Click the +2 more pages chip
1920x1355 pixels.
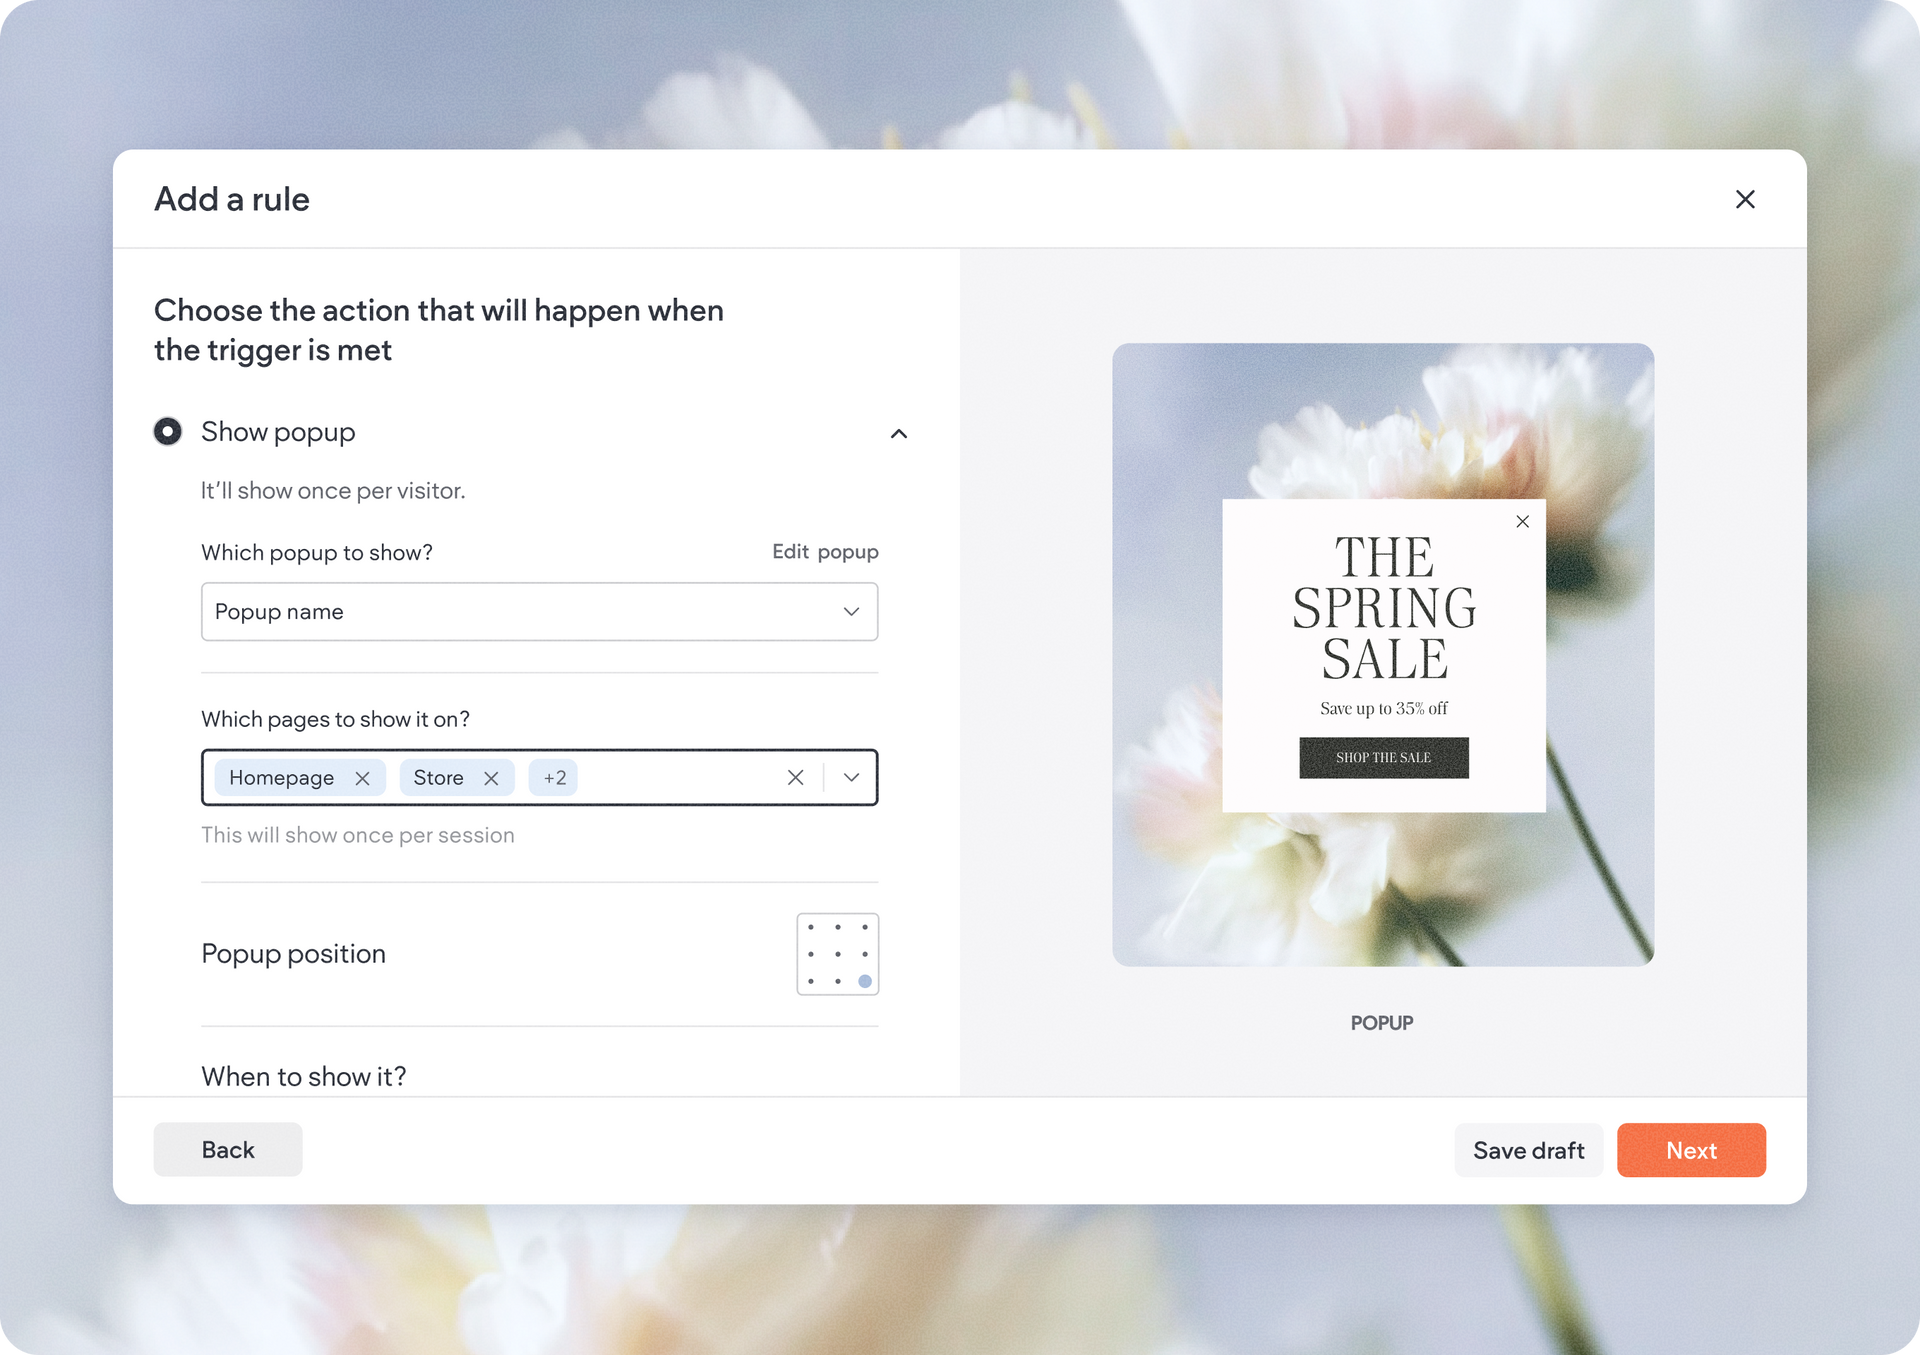tap(554, 778)
